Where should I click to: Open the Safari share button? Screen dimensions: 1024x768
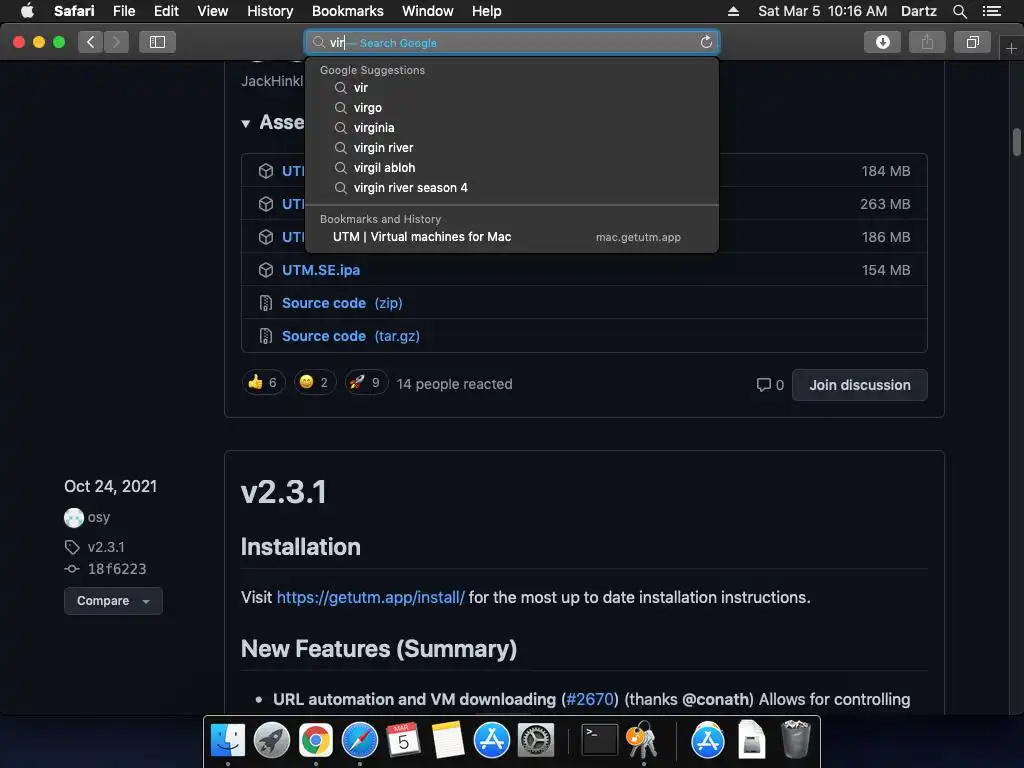click(927, 42)
